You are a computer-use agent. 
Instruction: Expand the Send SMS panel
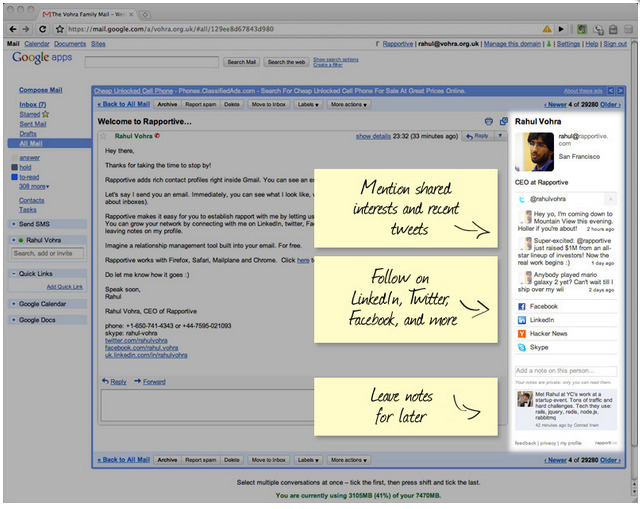[12, 226]
